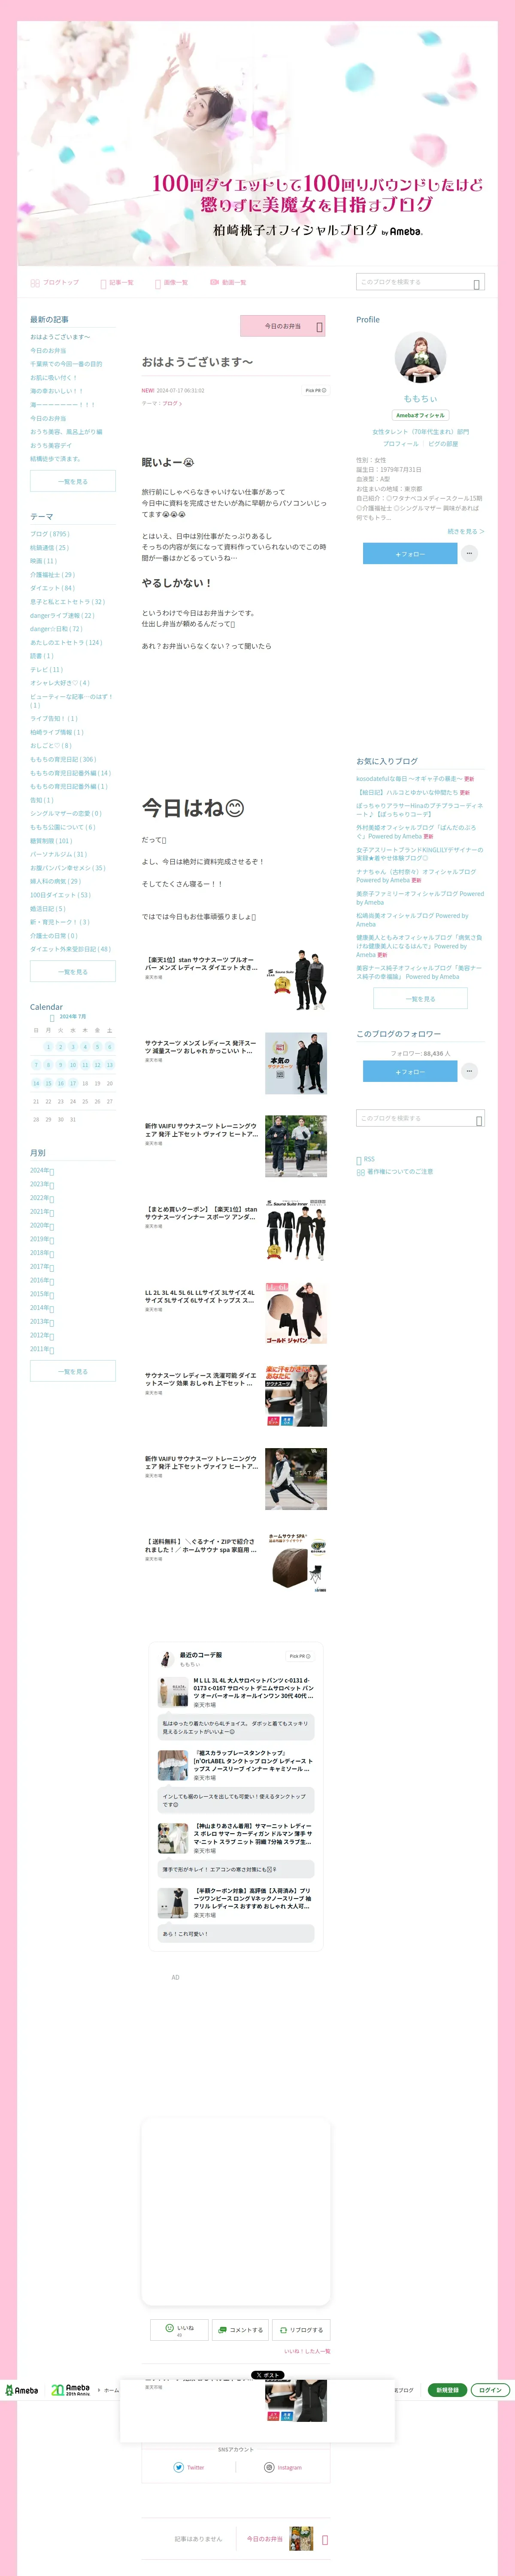The height and width of the screenshot is (2576, 515).
Task: Open the RSS feed link
Action: pos(366,1159)
